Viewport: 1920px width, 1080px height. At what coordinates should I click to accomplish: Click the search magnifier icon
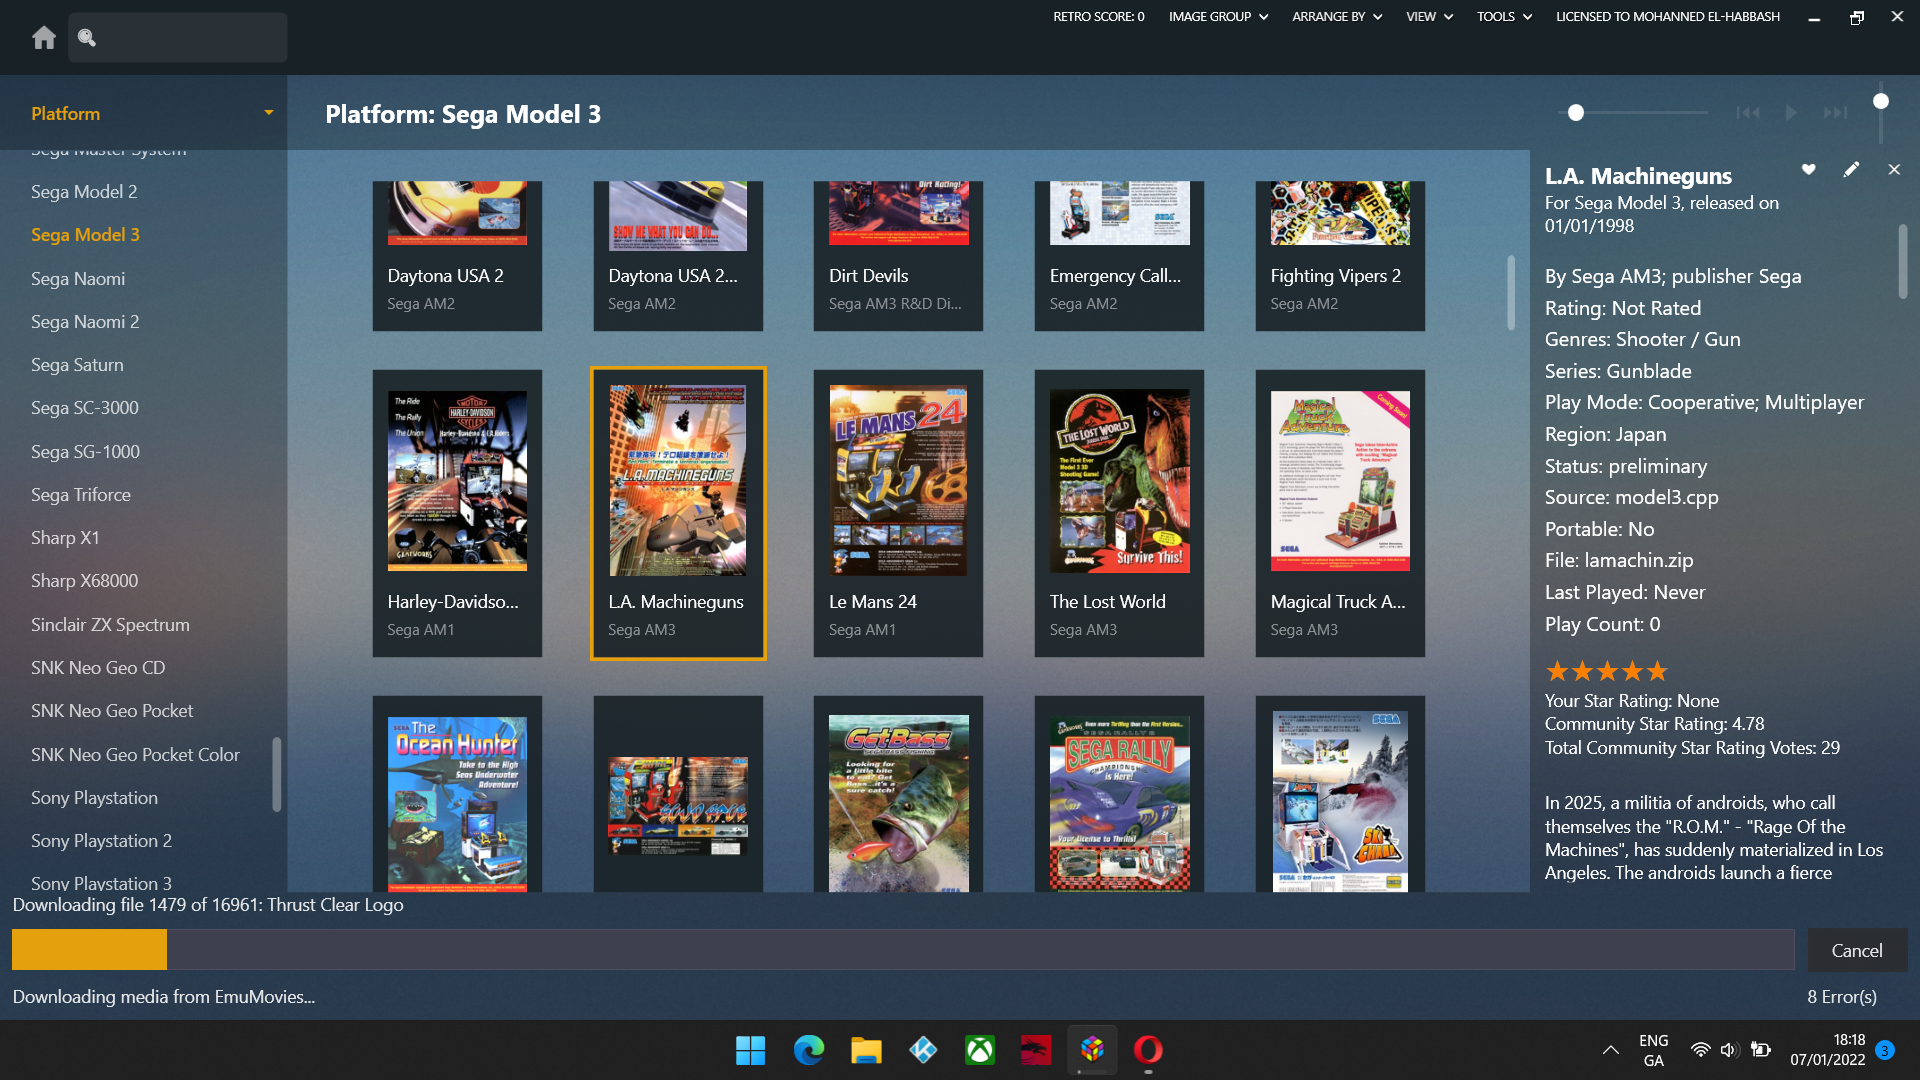click(x=87, y=38)
